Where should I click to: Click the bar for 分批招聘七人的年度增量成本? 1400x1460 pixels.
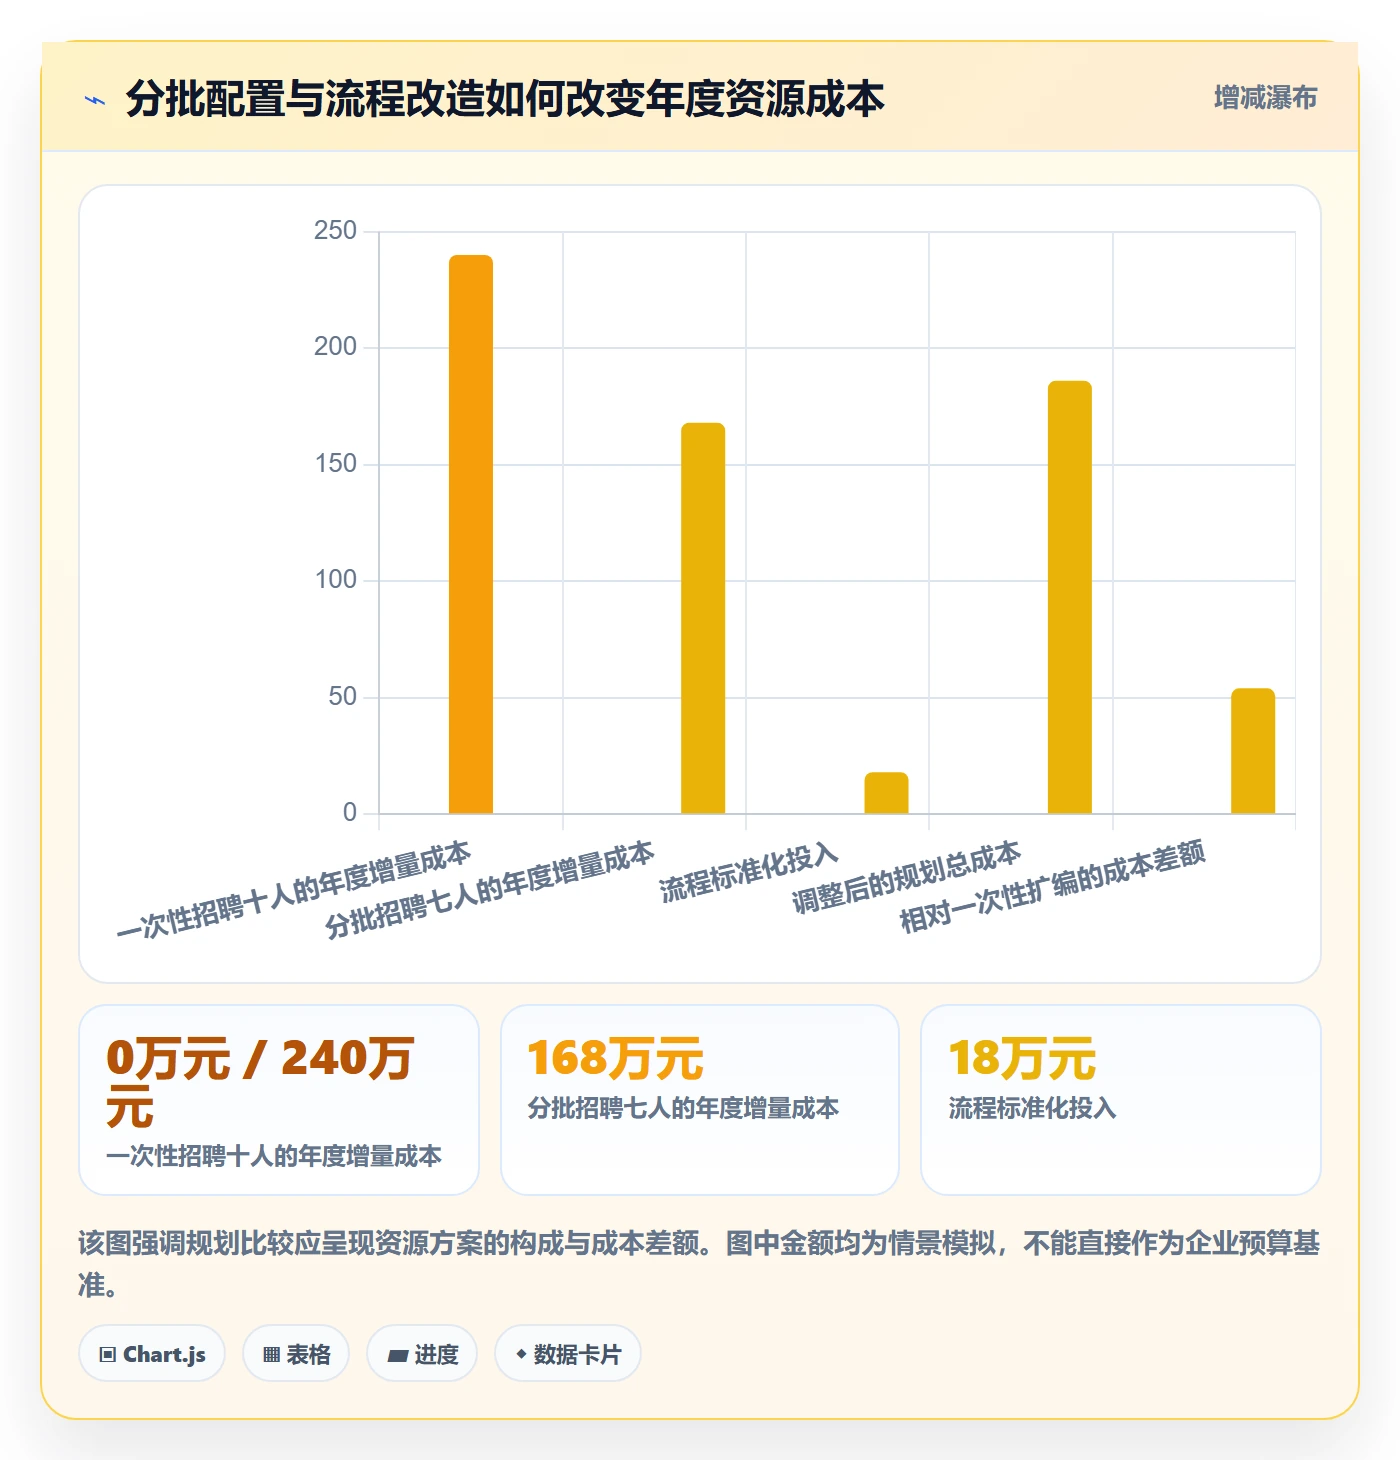(703, 618)
